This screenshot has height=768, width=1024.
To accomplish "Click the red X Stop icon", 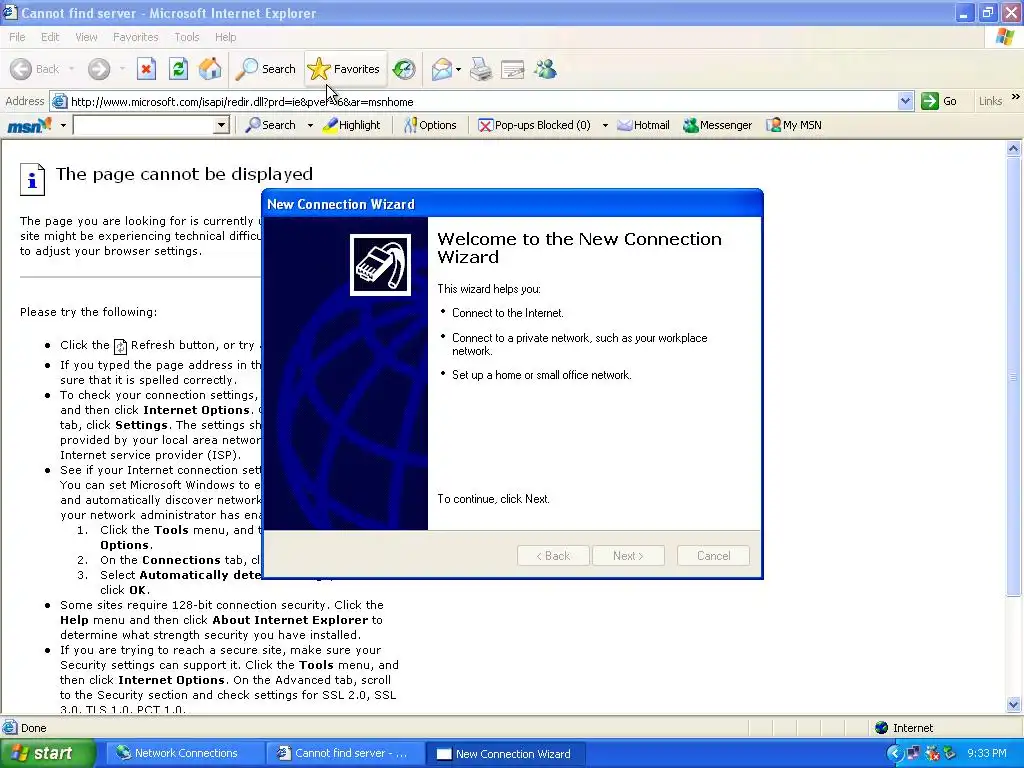I will (146, 69).
